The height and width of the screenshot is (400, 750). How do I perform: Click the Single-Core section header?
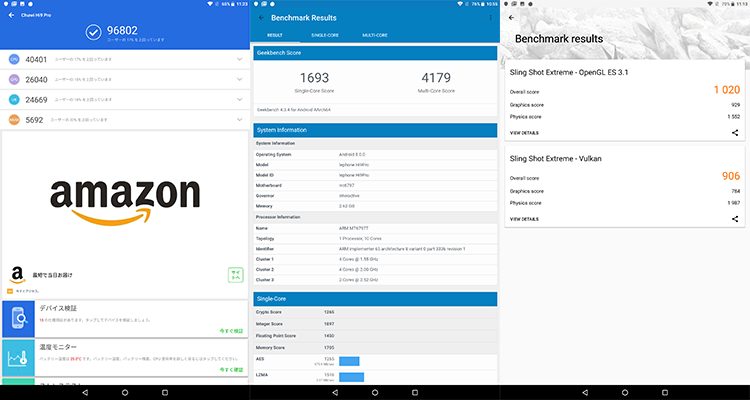(375, 299)
